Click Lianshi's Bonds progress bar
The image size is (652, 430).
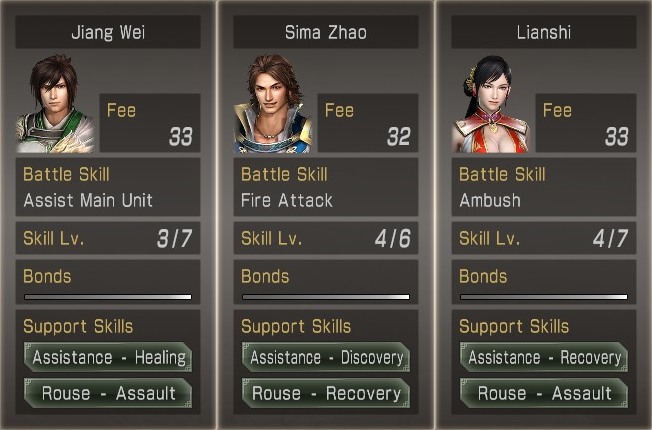pos(544,297)
